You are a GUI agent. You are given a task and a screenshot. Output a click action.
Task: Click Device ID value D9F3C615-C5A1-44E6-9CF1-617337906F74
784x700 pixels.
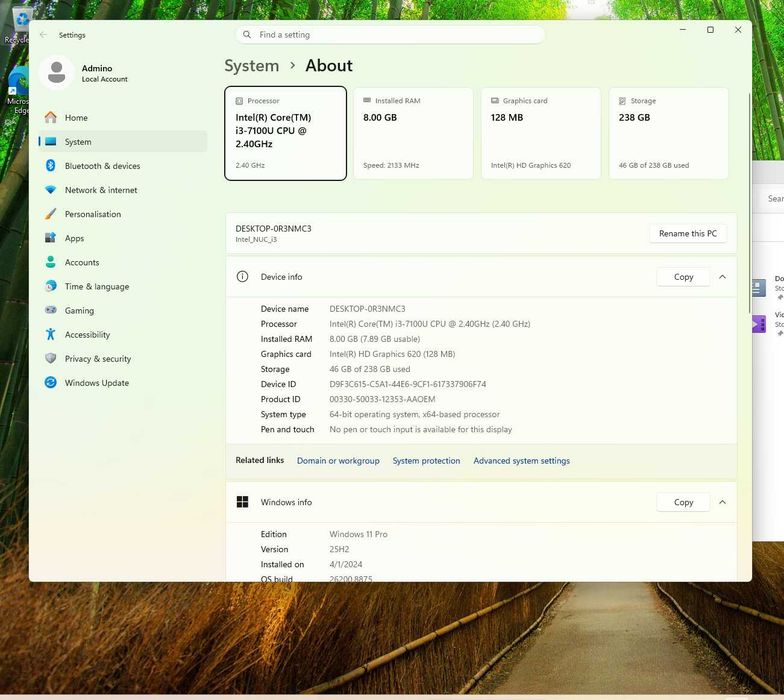click(408, 384)
